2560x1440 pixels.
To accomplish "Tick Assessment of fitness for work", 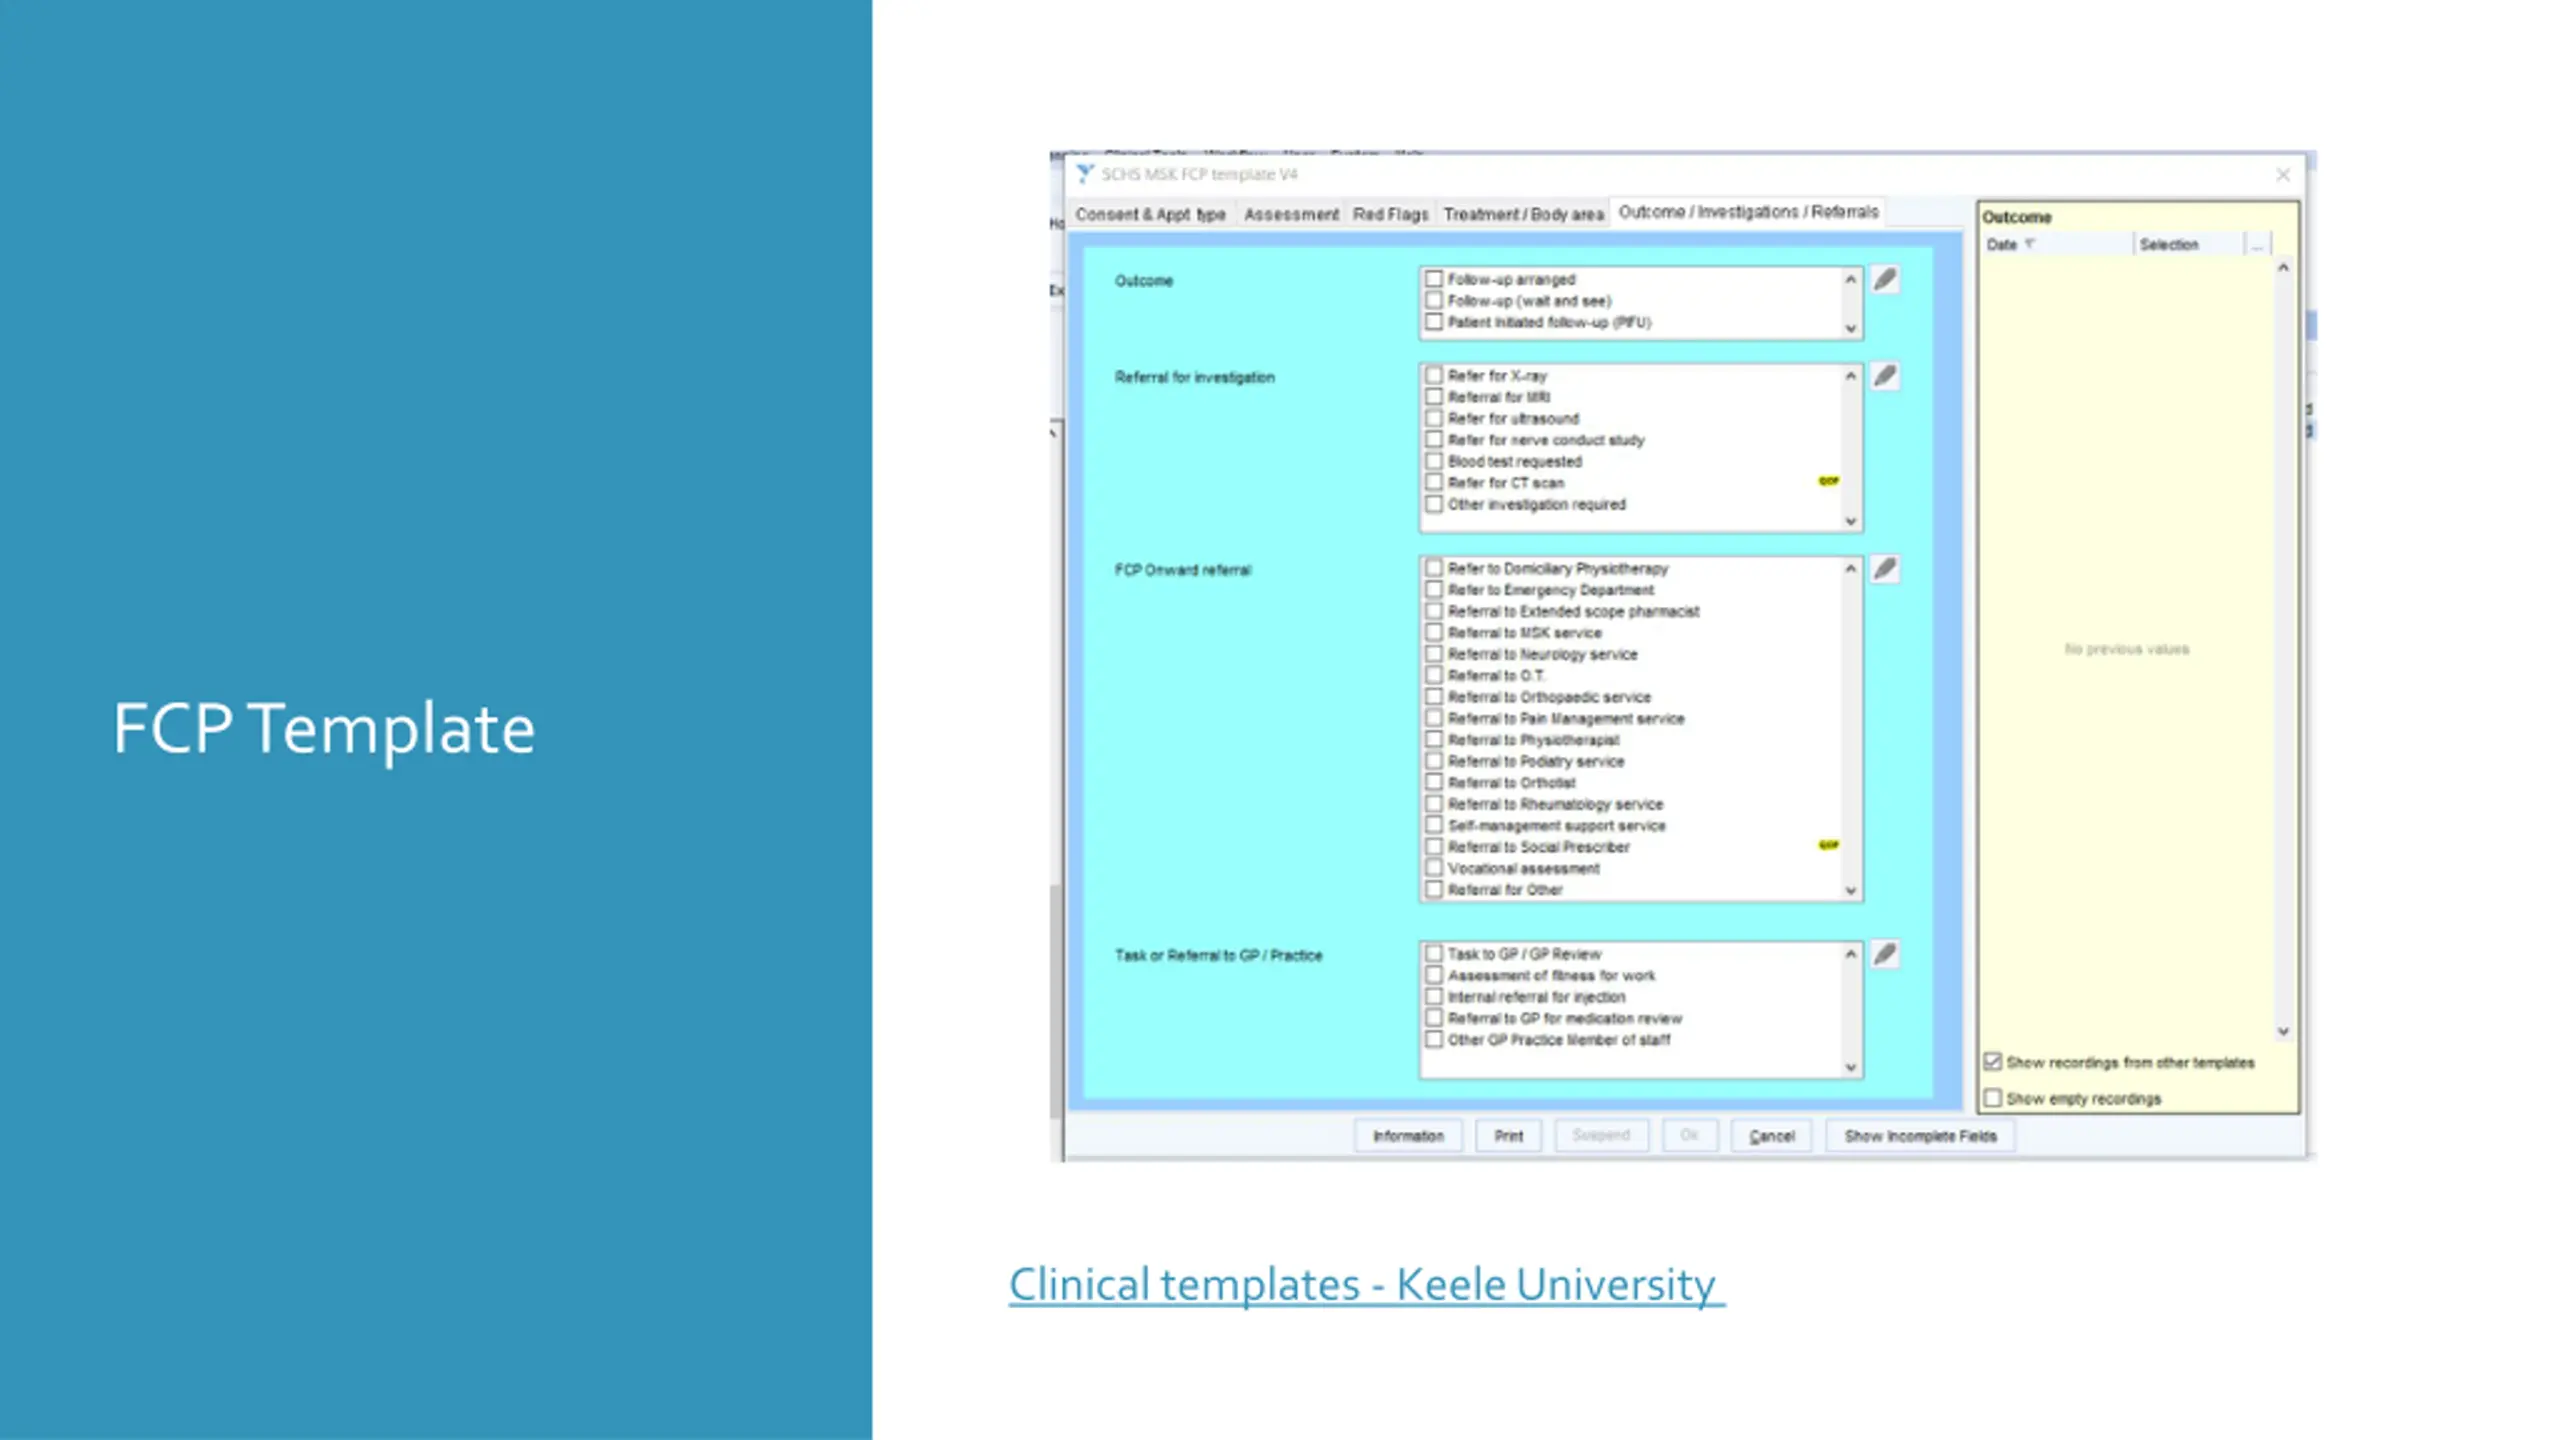I will coord(1434,975).
